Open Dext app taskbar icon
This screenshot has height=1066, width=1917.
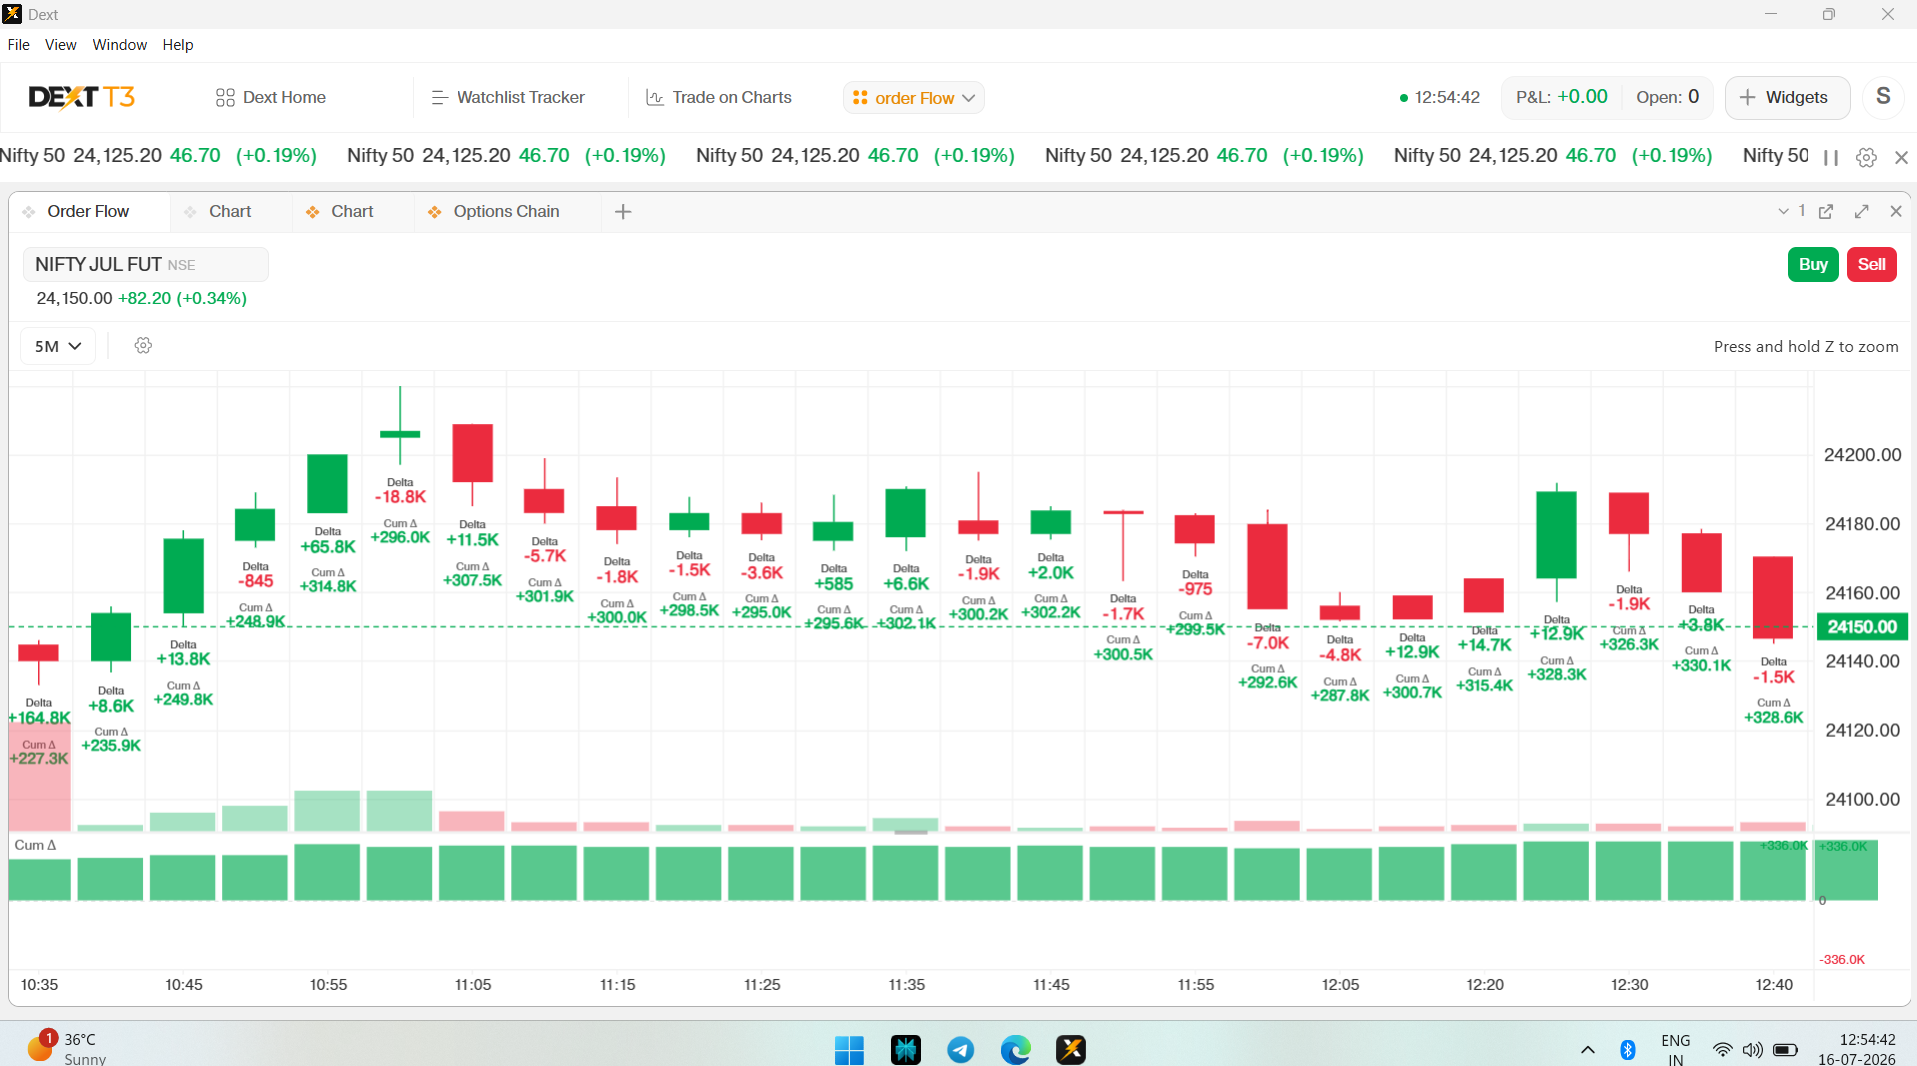point(1071,1049)
